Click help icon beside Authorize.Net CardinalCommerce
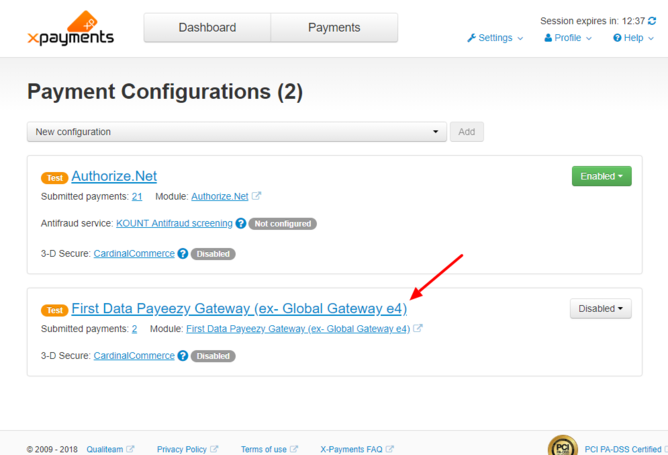Image resolution: width=668 pixels, height=455 pixels. click(x=183, y=253)
